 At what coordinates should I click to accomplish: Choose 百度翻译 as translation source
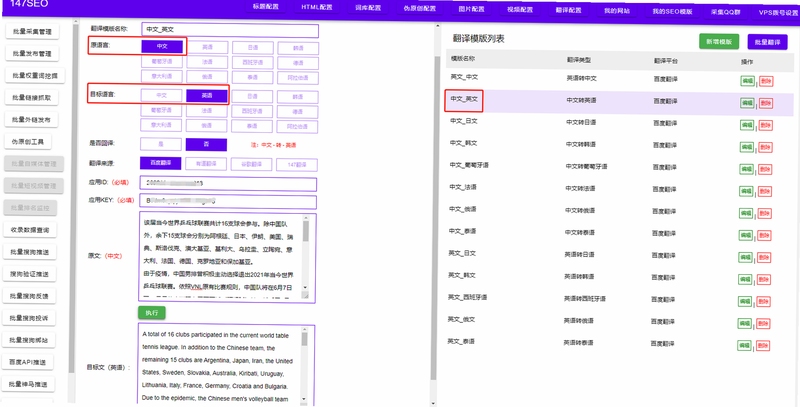pos(160,163)
